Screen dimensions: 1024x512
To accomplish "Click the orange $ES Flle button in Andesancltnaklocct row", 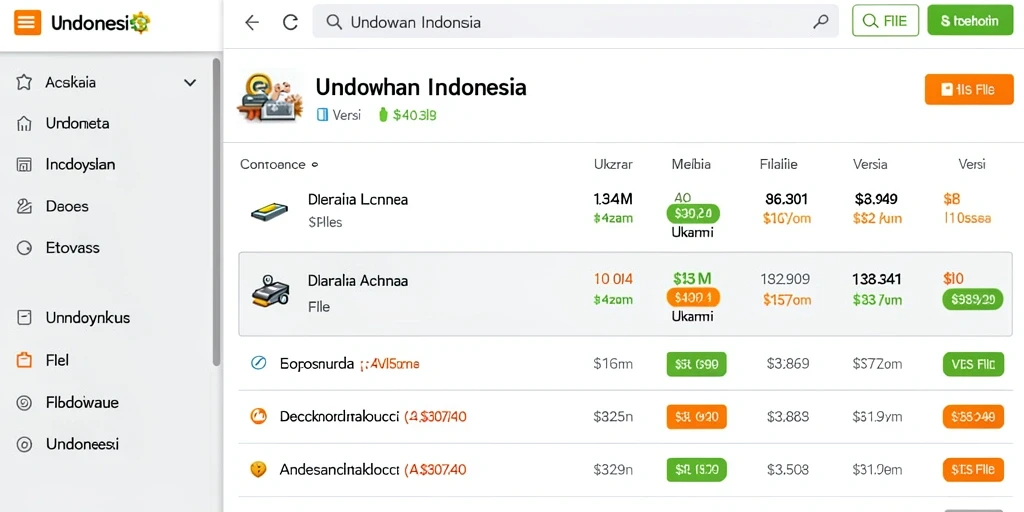I will point(973,470).
